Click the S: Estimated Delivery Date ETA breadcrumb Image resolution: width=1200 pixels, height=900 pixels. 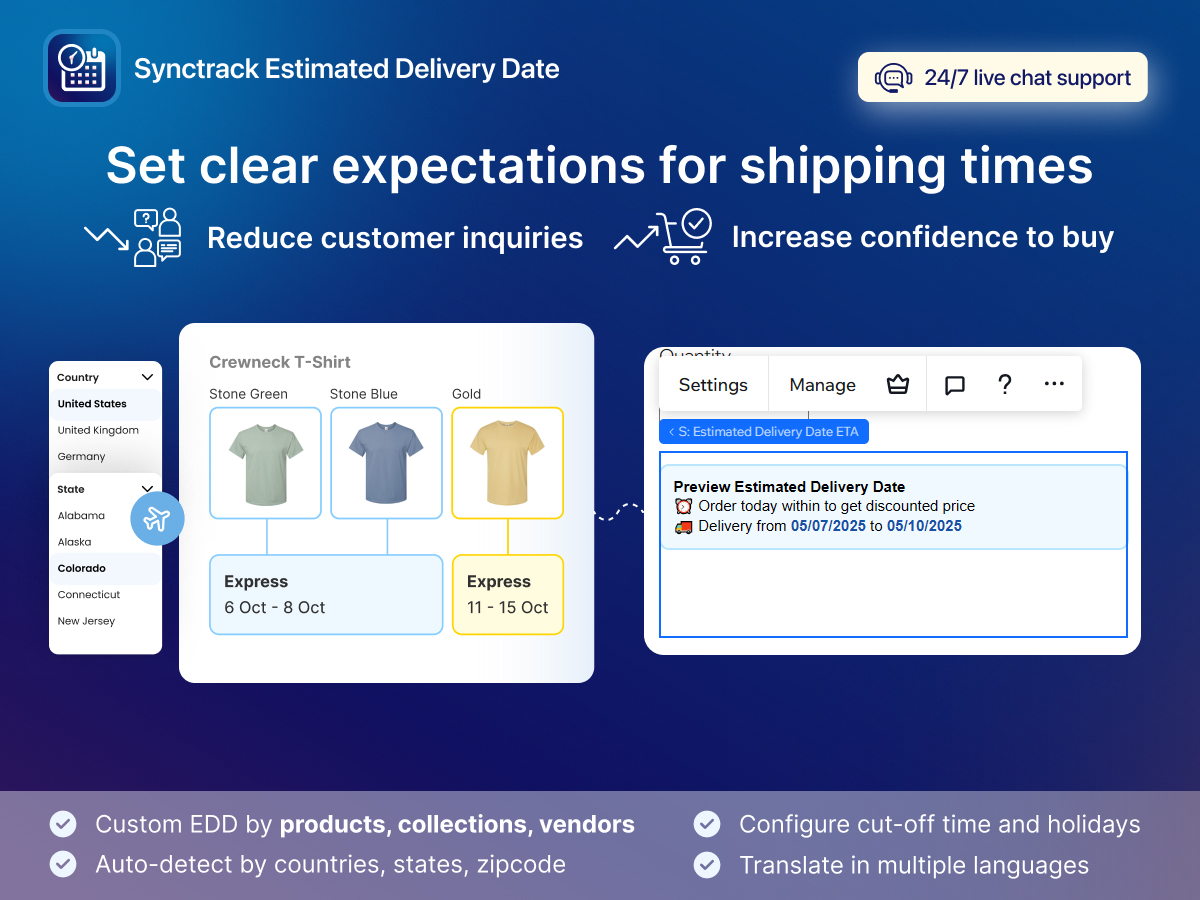click(764, 432)
